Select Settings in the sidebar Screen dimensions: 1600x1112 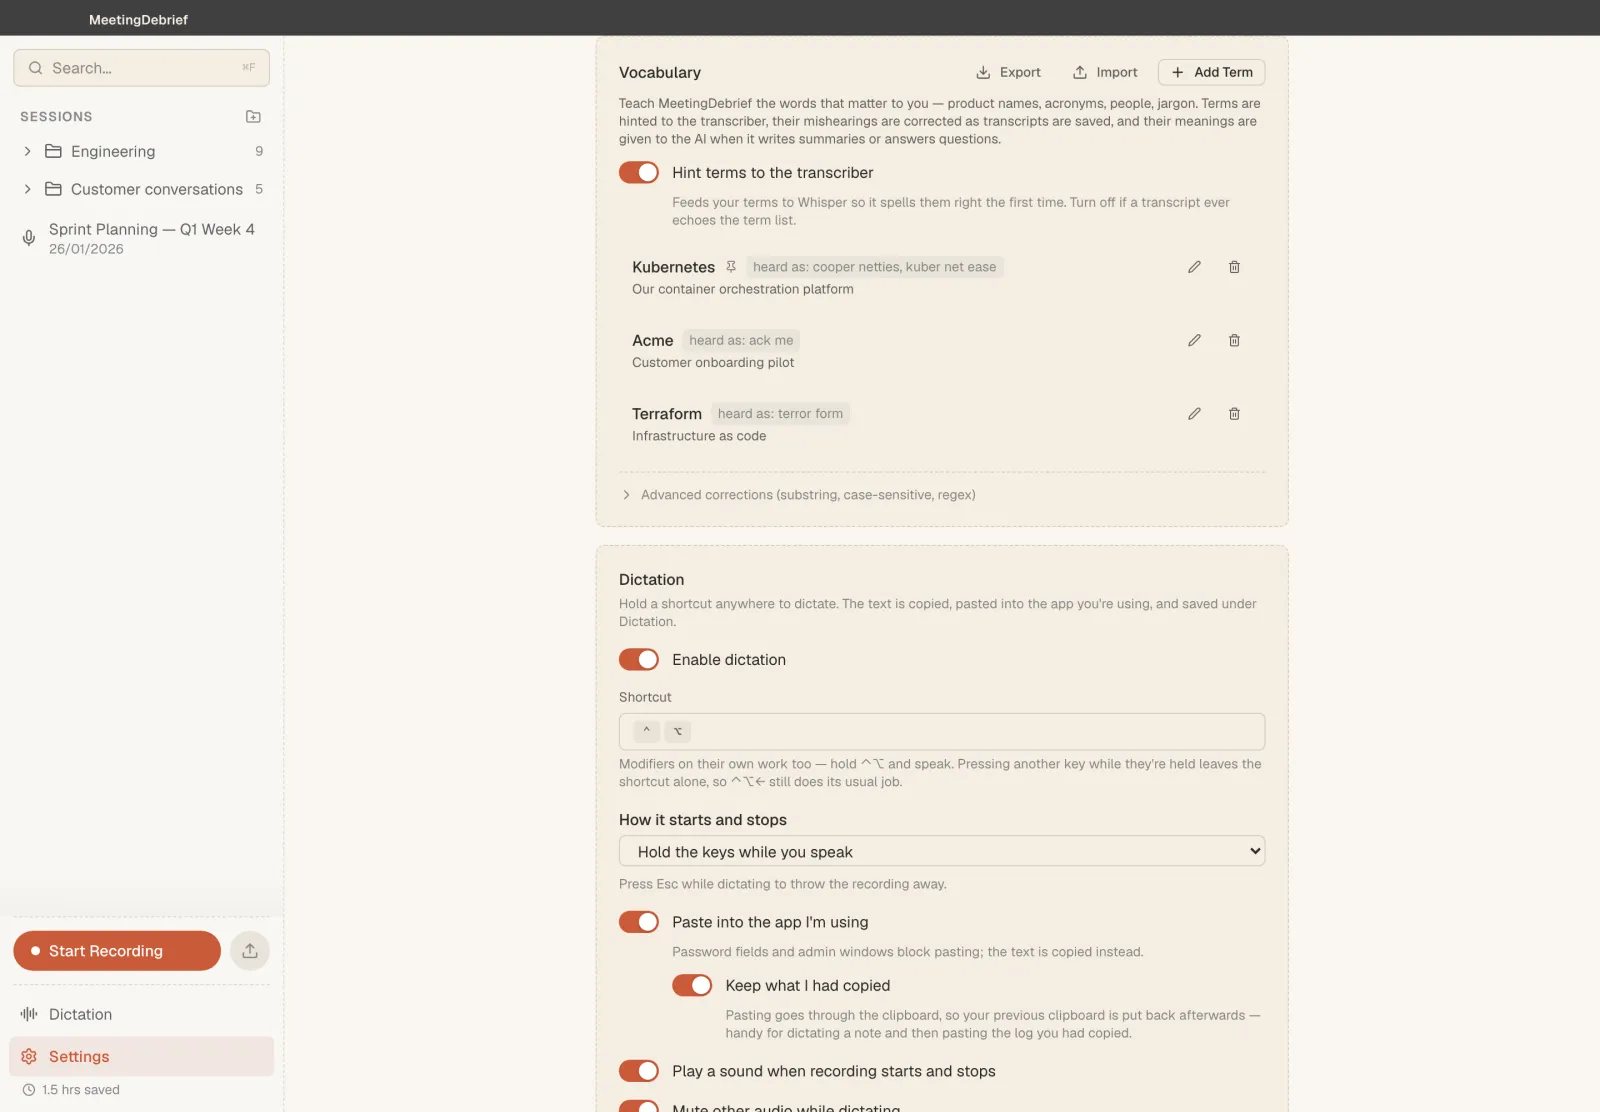141,1056
